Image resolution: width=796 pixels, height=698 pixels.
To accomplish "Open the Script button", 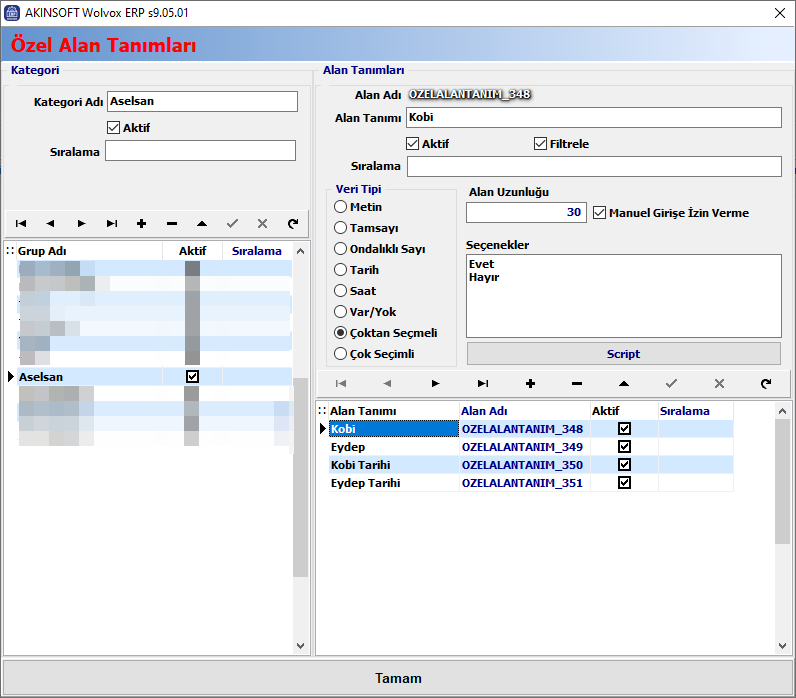I will [623, 354].
